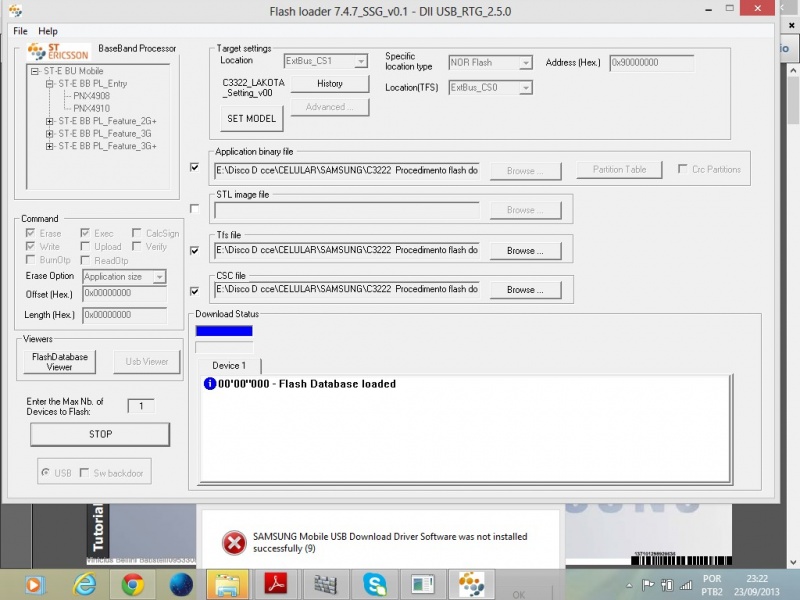Click the red error icon in Samsung driver notification
800x600 pixels.
click(234, 542)
